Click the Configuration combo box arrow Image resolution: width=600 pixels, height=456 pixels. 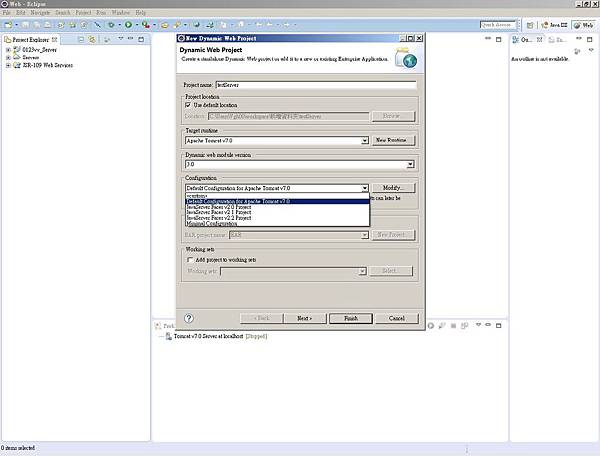coord(365,188)
